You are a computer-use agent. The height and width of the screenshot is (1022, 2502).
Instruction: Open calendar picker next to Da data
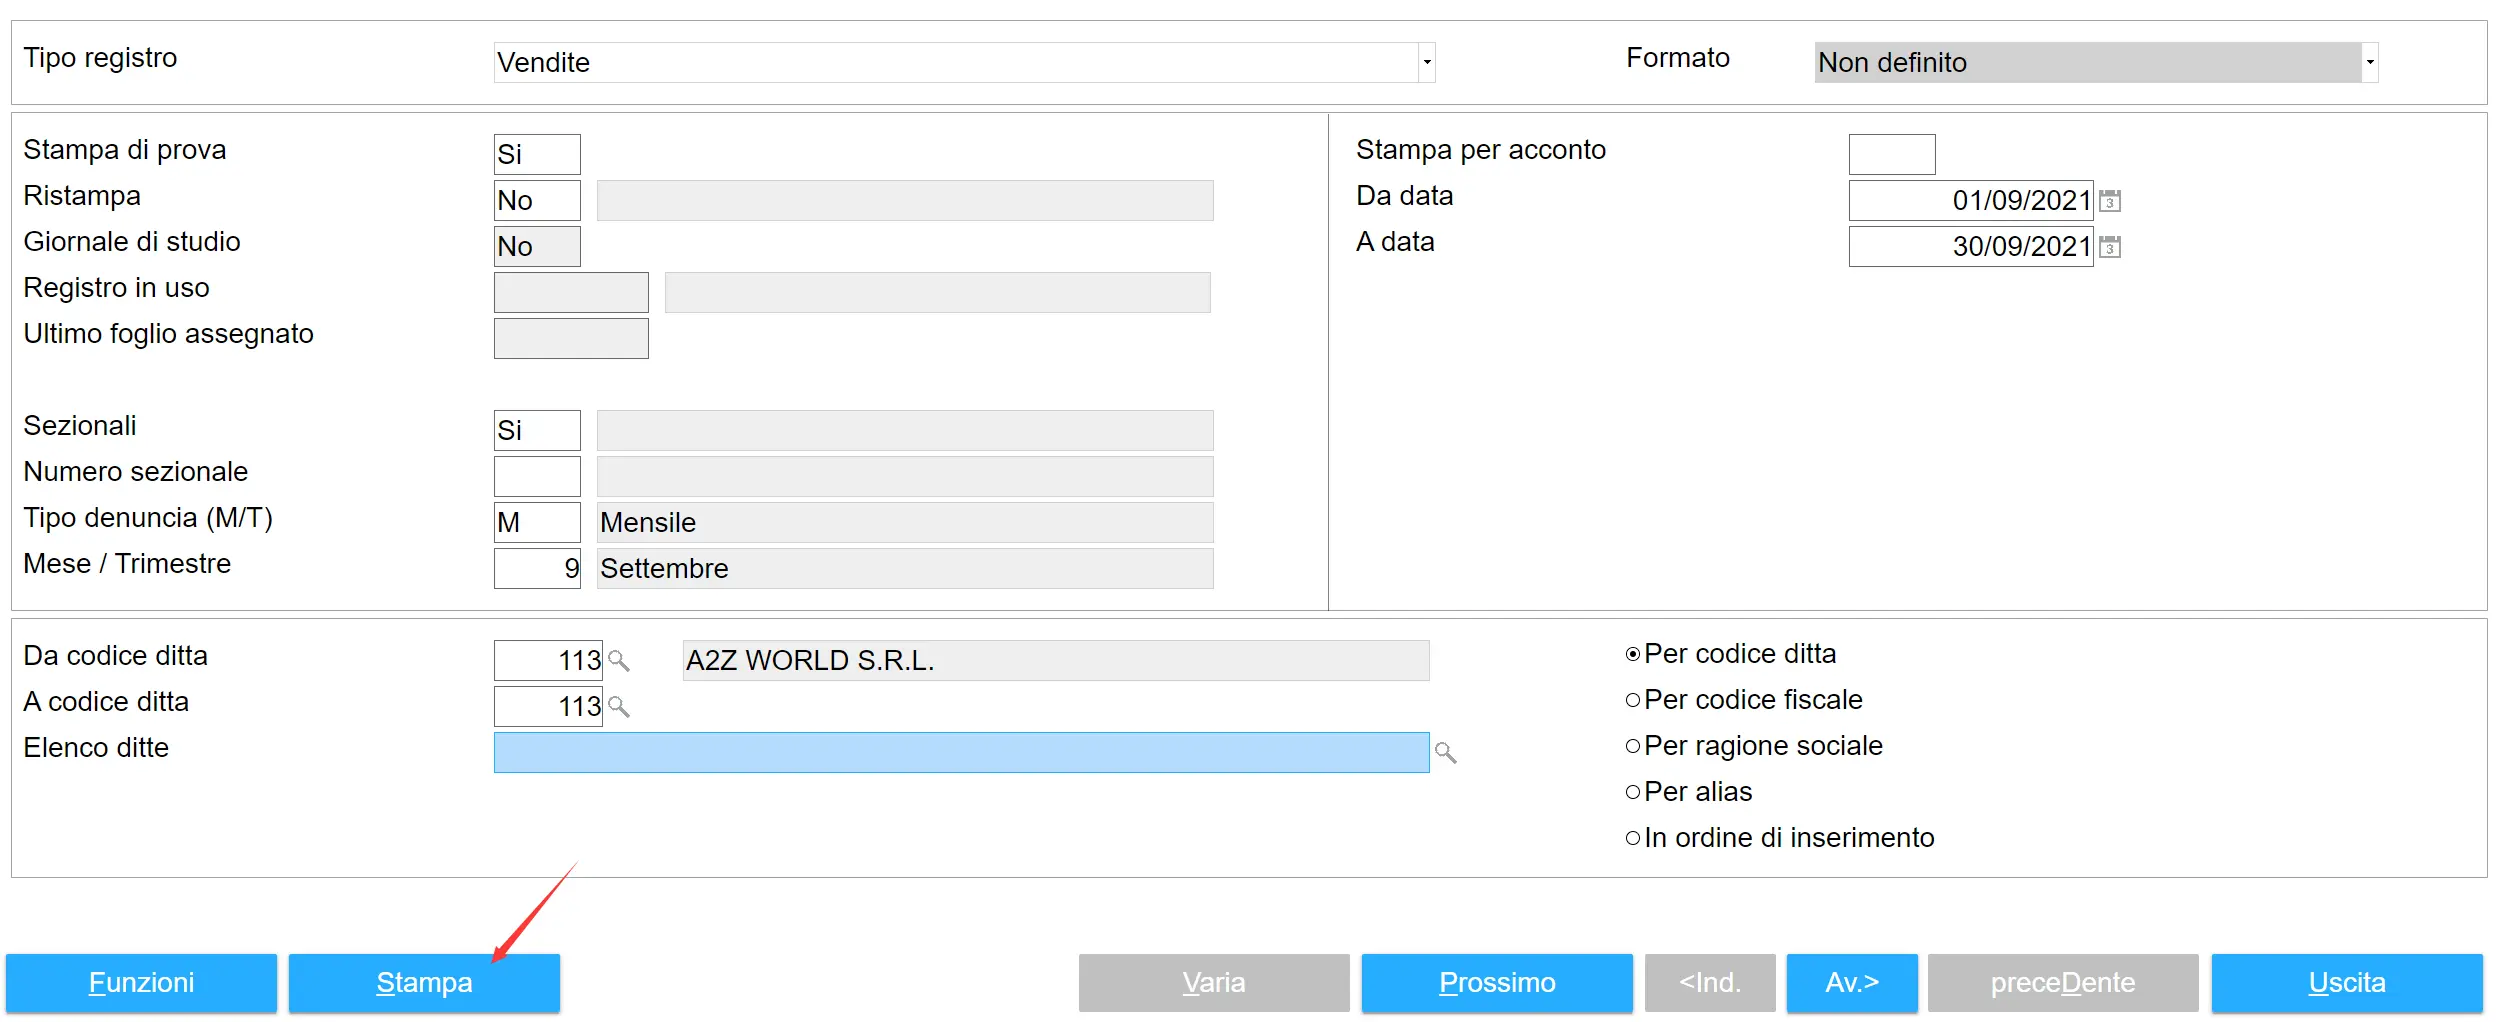[x=2109, y=201]
